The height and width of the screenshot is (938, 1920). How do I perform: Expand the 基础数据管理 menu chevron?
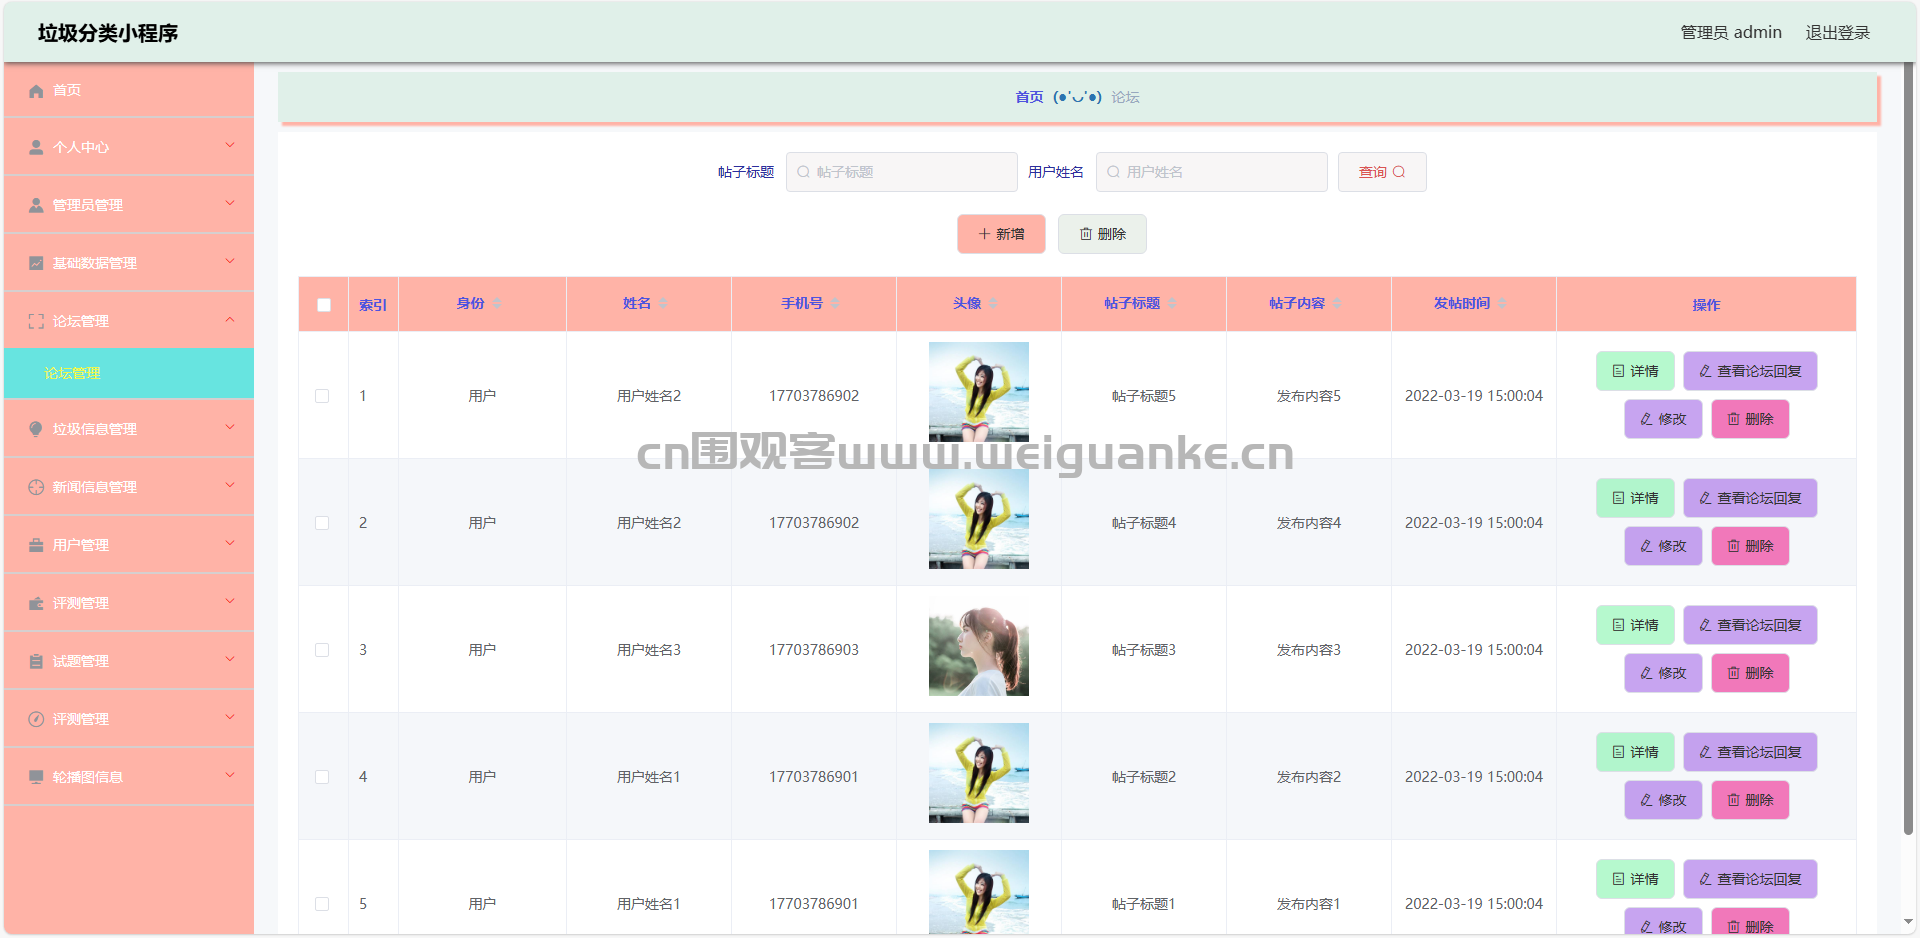coord(230,262)
